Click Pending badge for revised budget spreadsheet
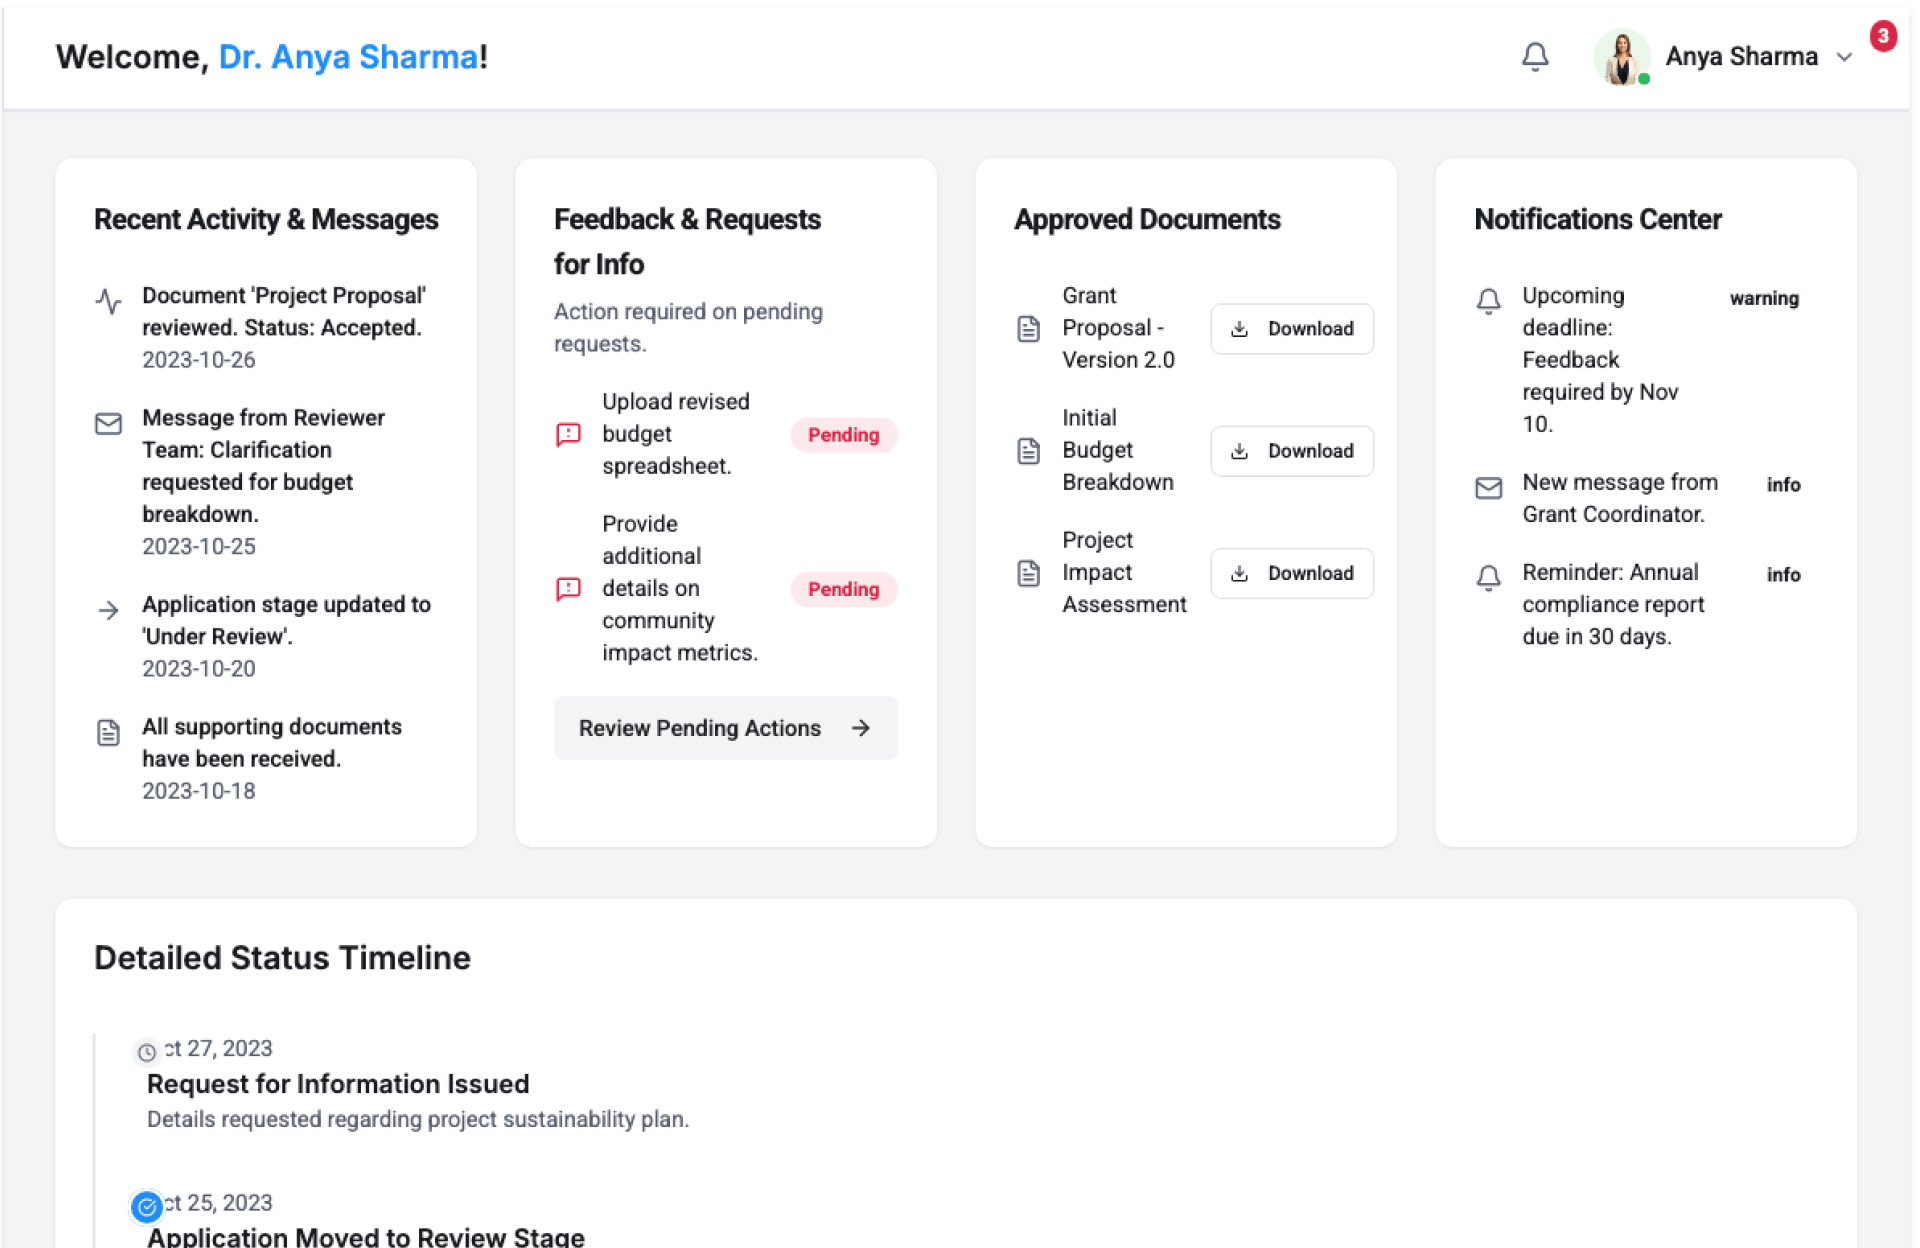 [x=843, y=435]
